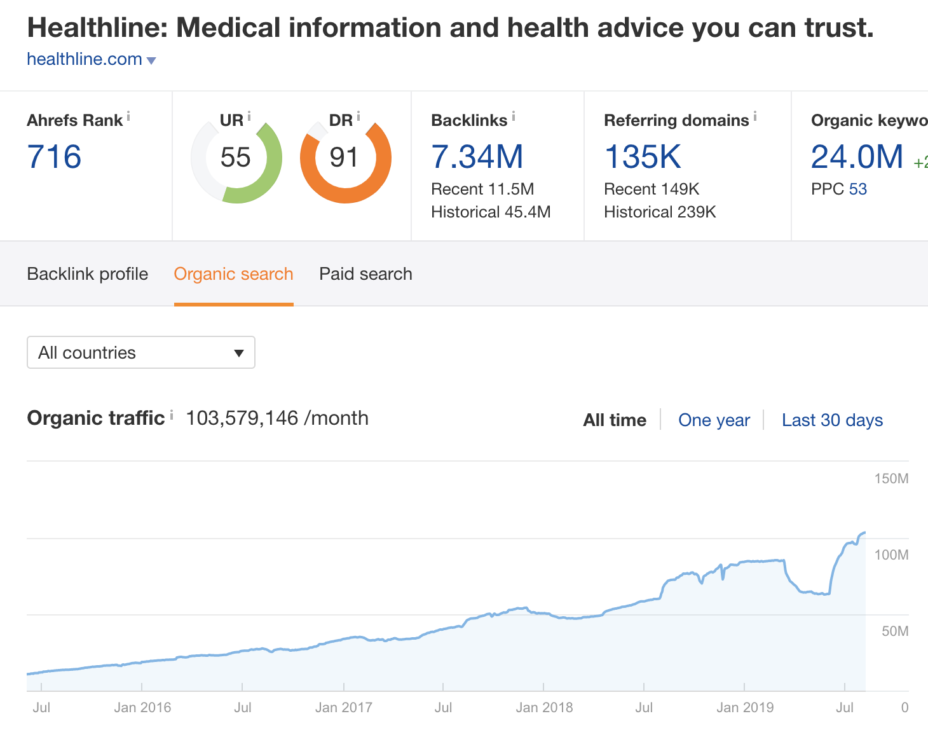Image resolution: width=928 pixels, height=730 pixels.
Task: Open the 24.0M organic keywords report
Action: (x=857, y=157)
